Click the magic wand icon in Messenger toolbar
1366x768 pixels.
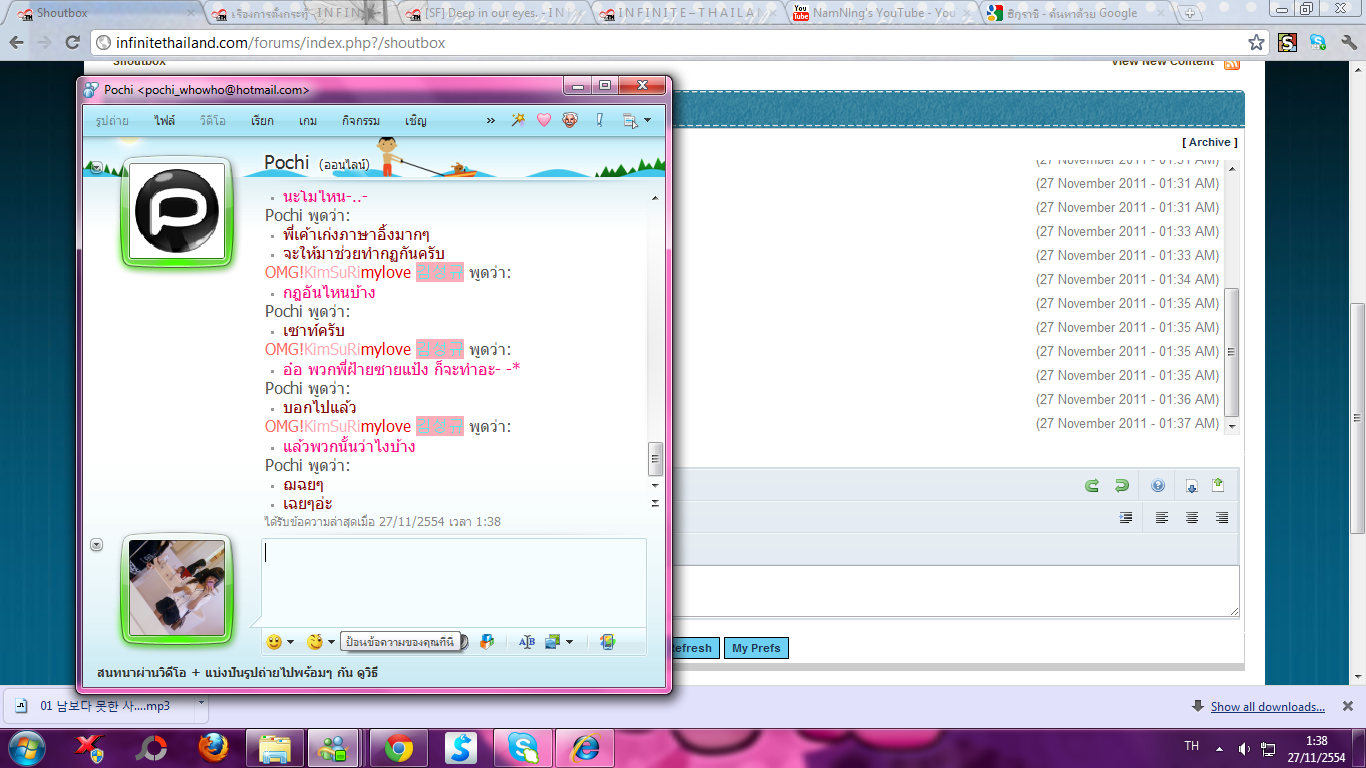point(518,120)
